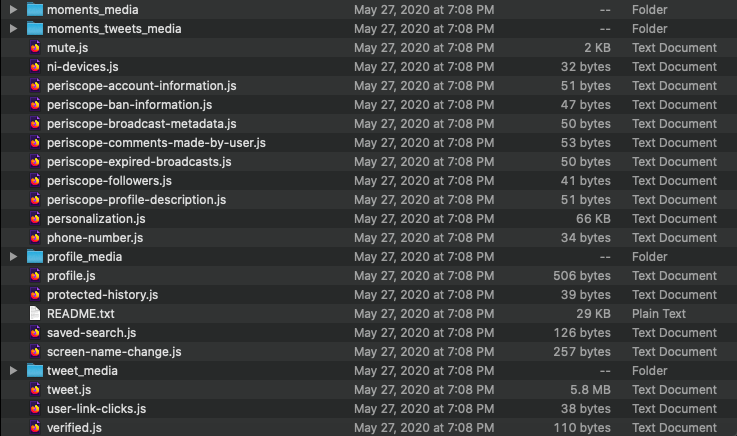This screenshot has width=737, height=436.
Task: Click the tweet.js file icon
Action: tap(36, 390)
